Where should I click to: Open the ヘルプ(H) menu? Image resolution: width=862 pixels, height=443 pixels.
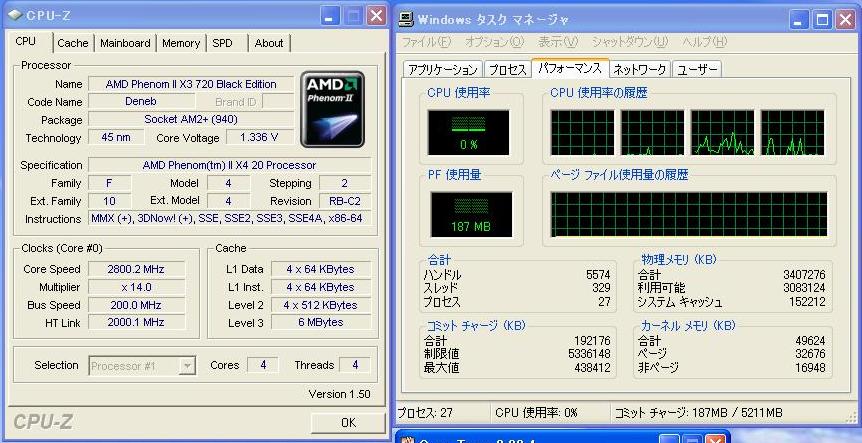[705, 42]
